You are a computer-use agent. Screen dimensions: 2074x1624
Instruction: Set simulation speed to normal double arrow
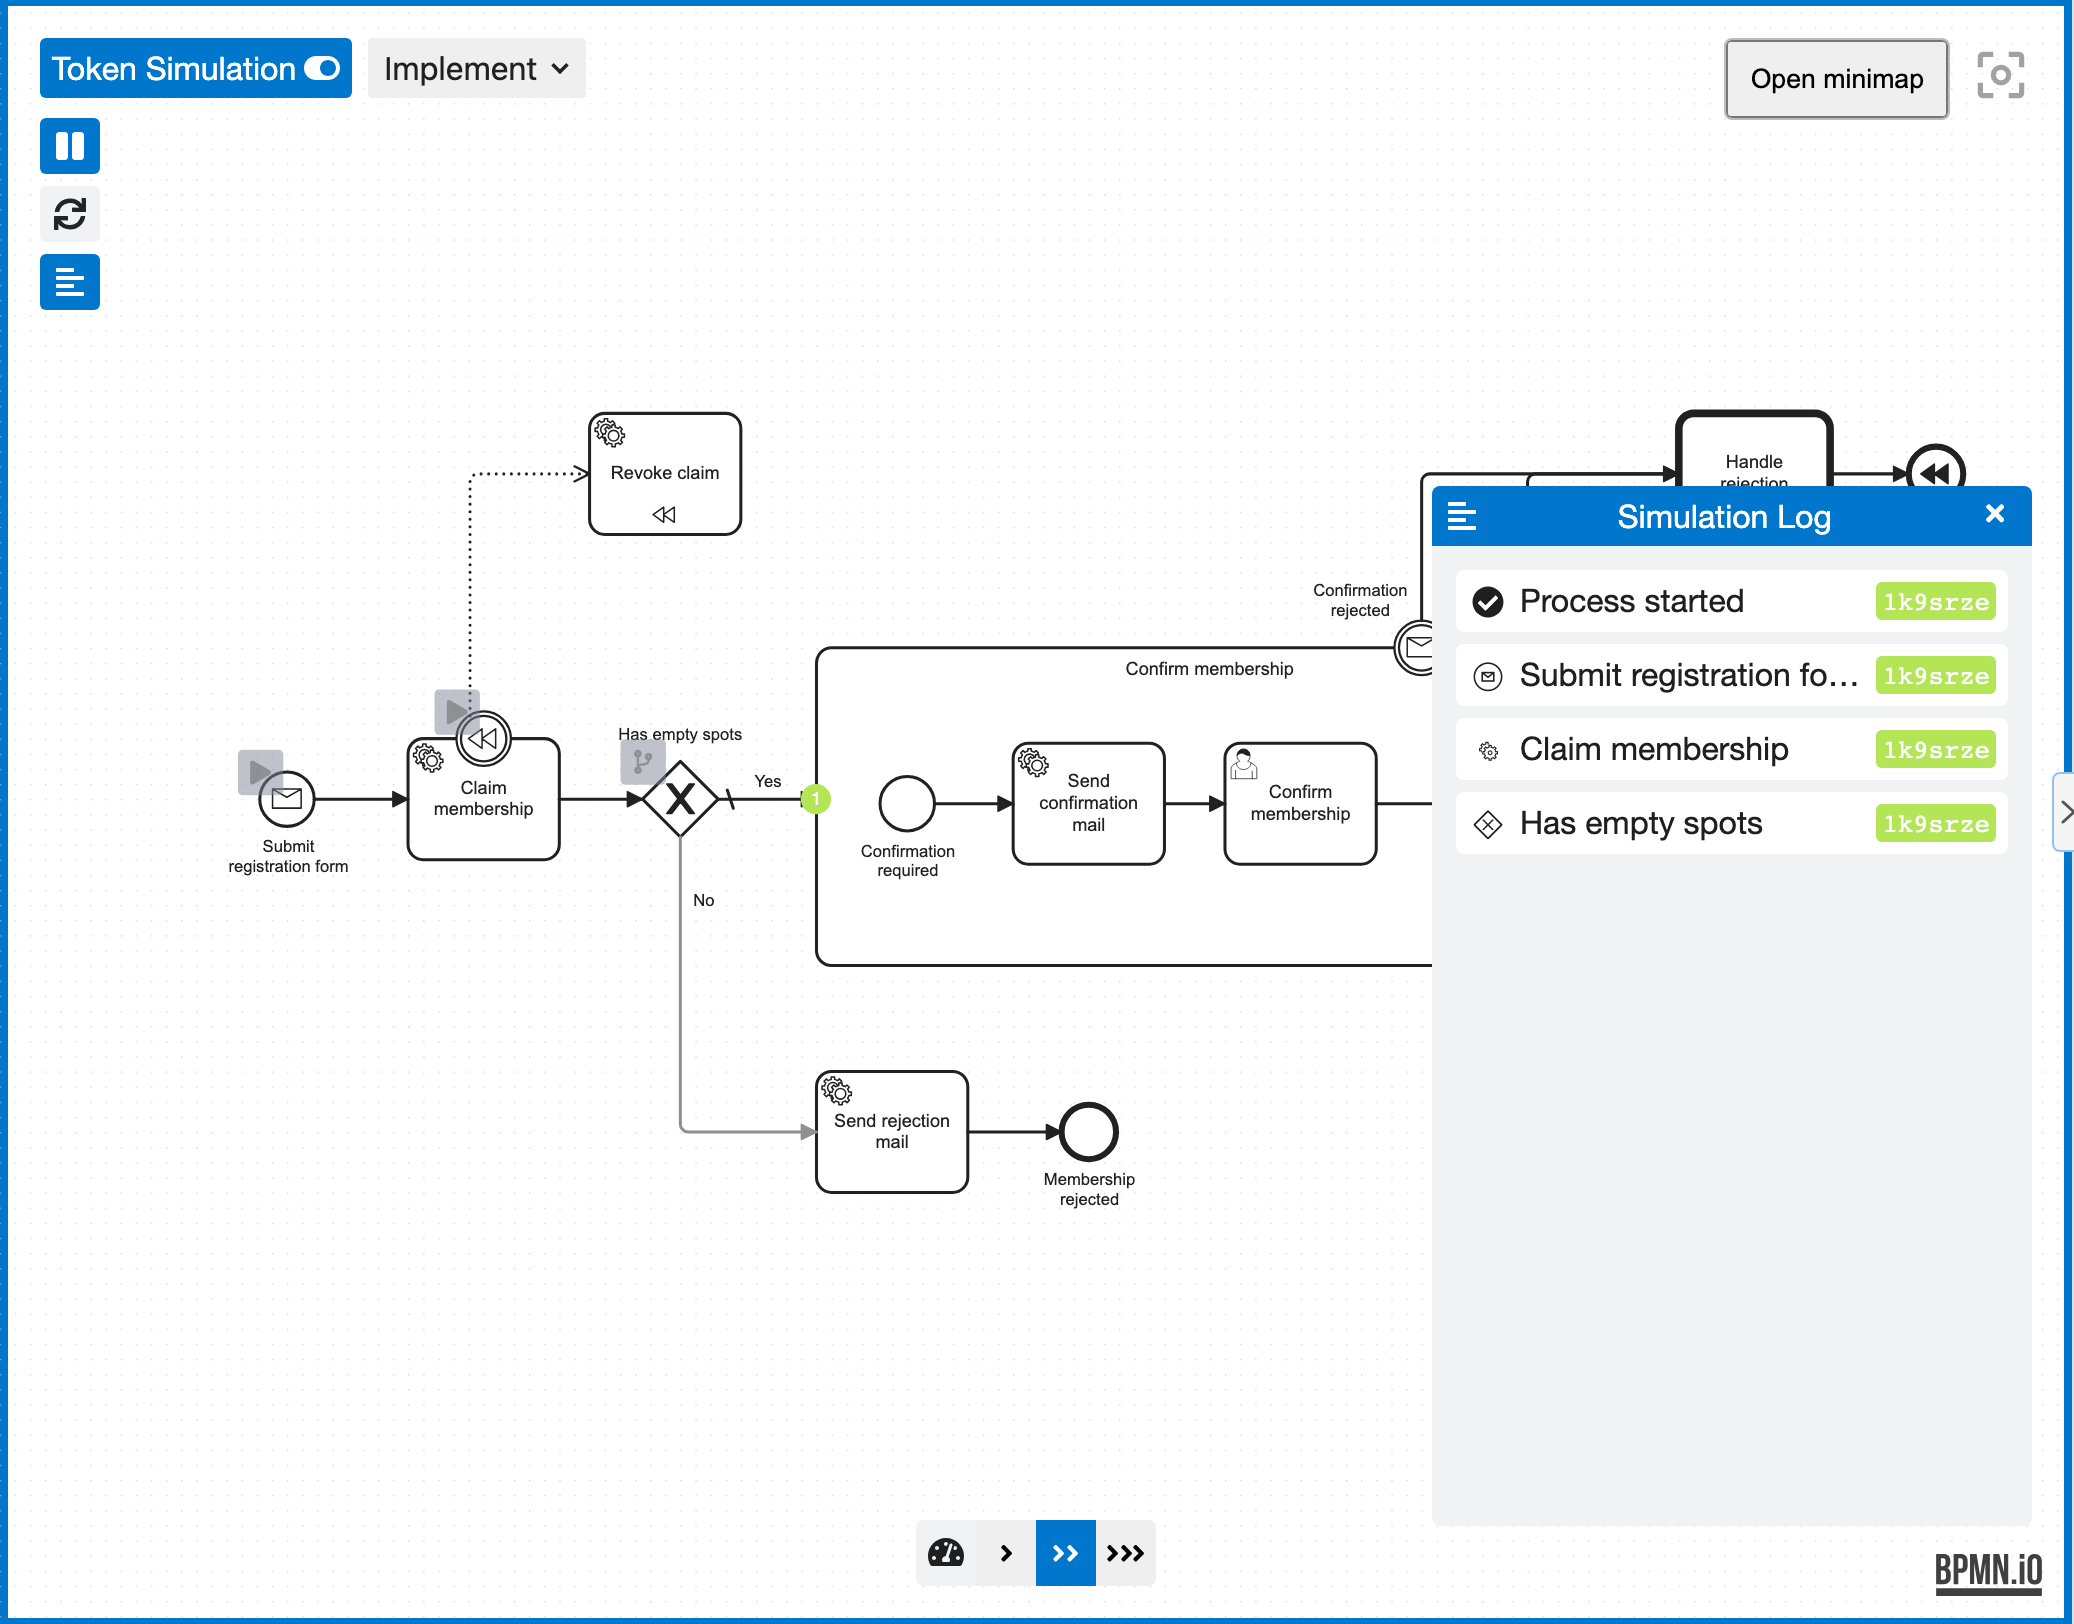(x=1065, y=1553)
